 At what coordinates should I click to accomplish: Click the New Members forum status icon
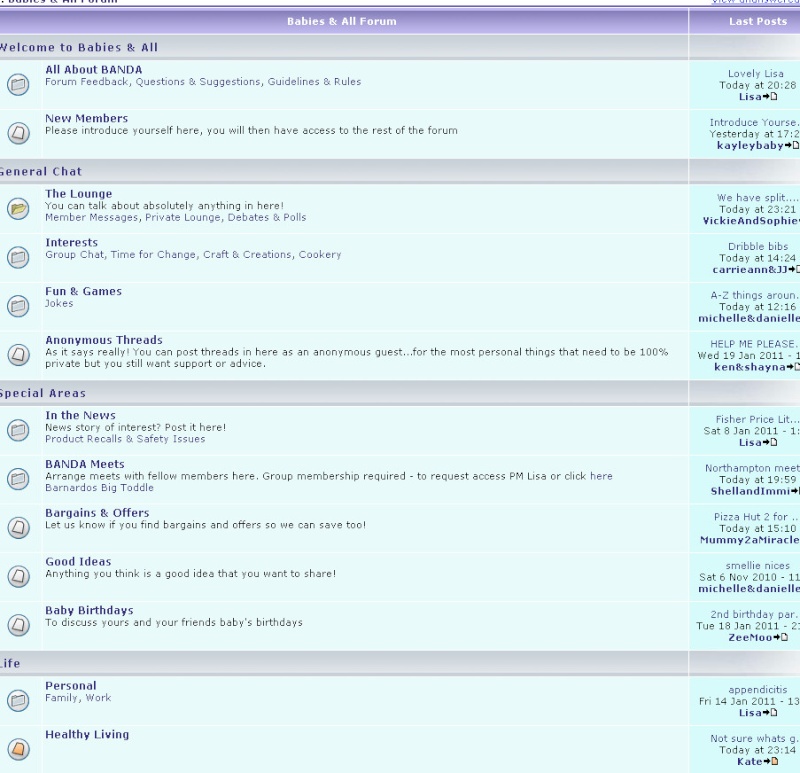coord(18,133)
